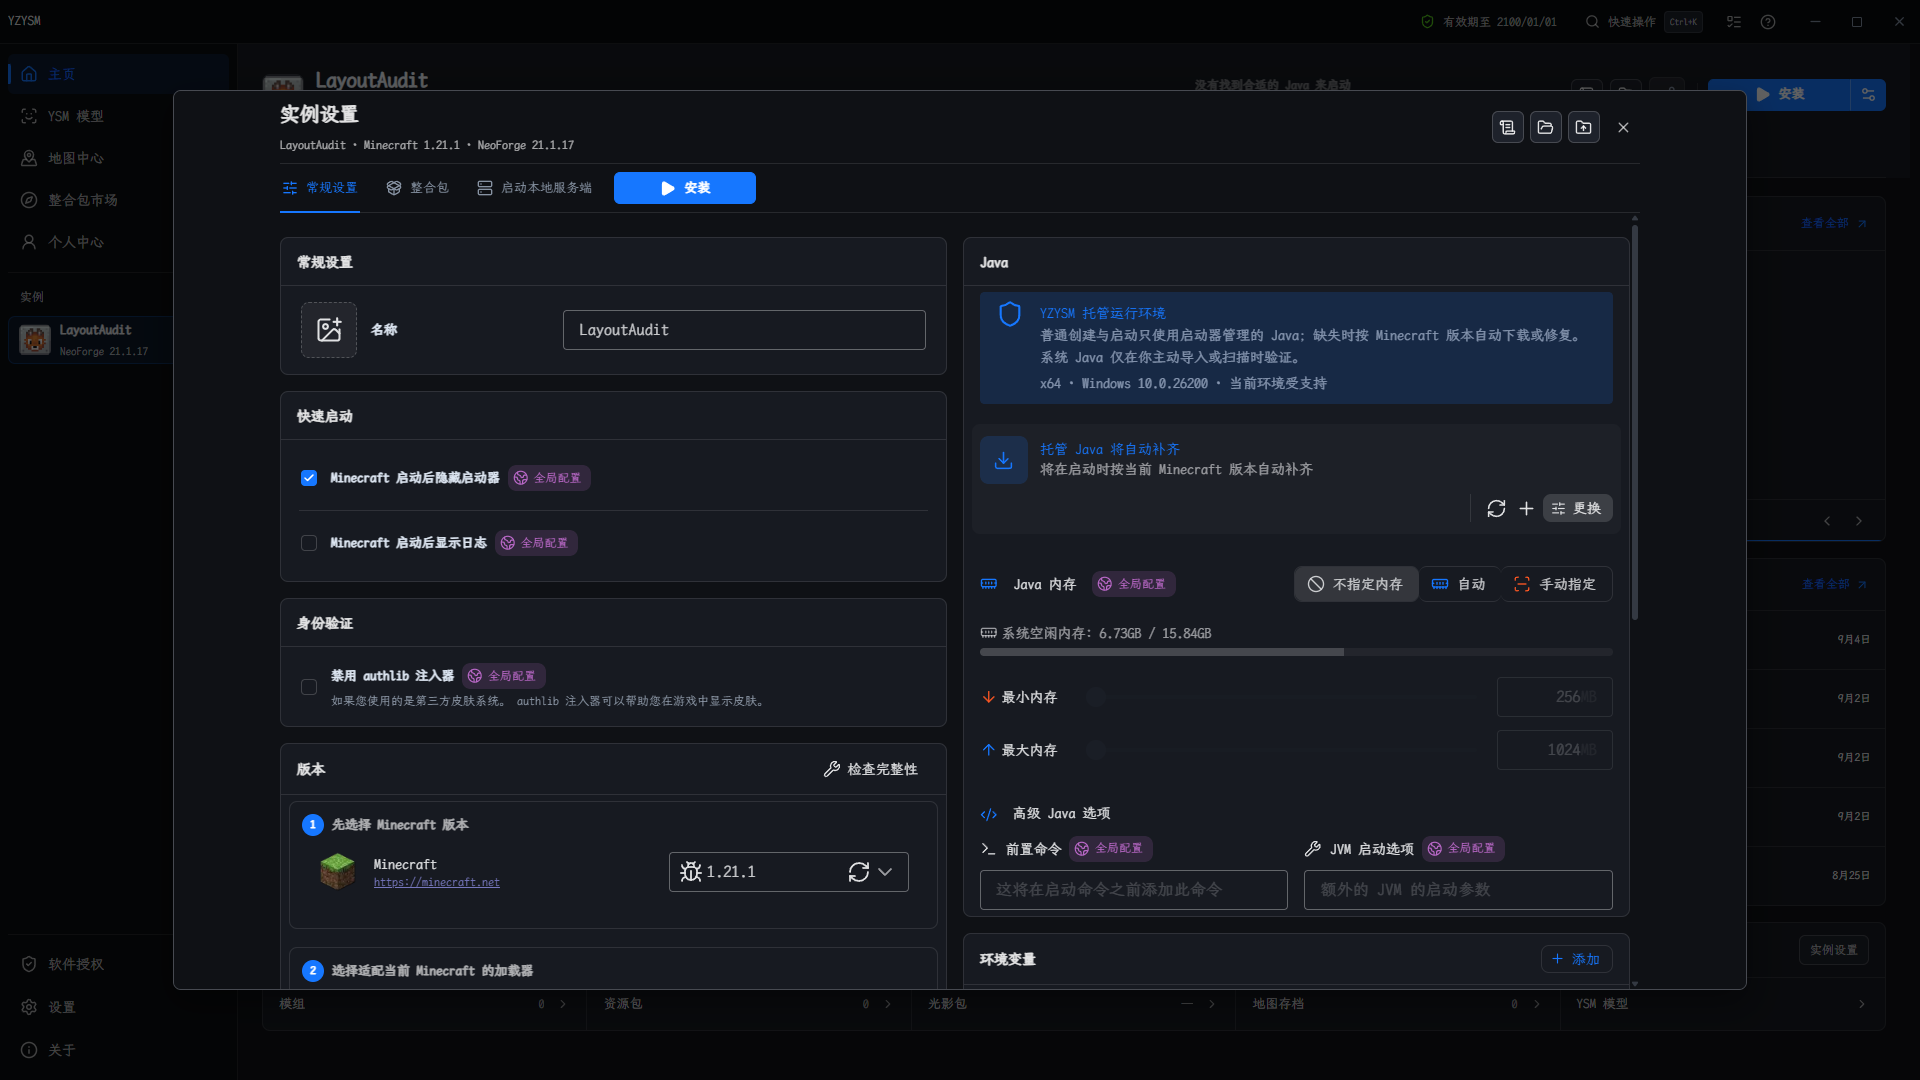Click the 前置命令 input field
The image size is (1920, 1080).
click(x=1134, y=890)
